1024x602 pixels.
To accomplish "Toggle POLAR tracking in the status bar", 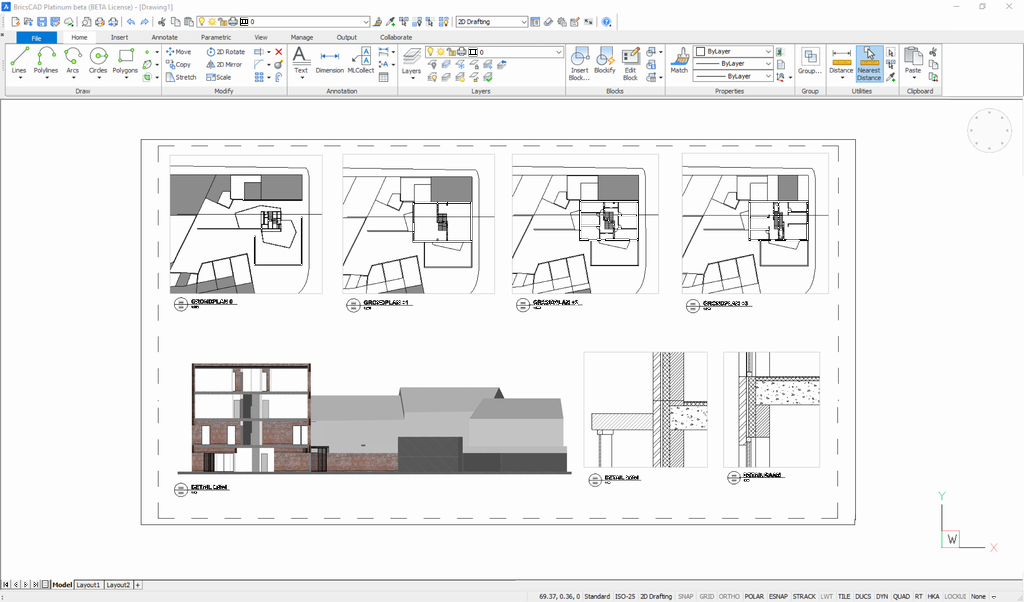I will (754, 596).
